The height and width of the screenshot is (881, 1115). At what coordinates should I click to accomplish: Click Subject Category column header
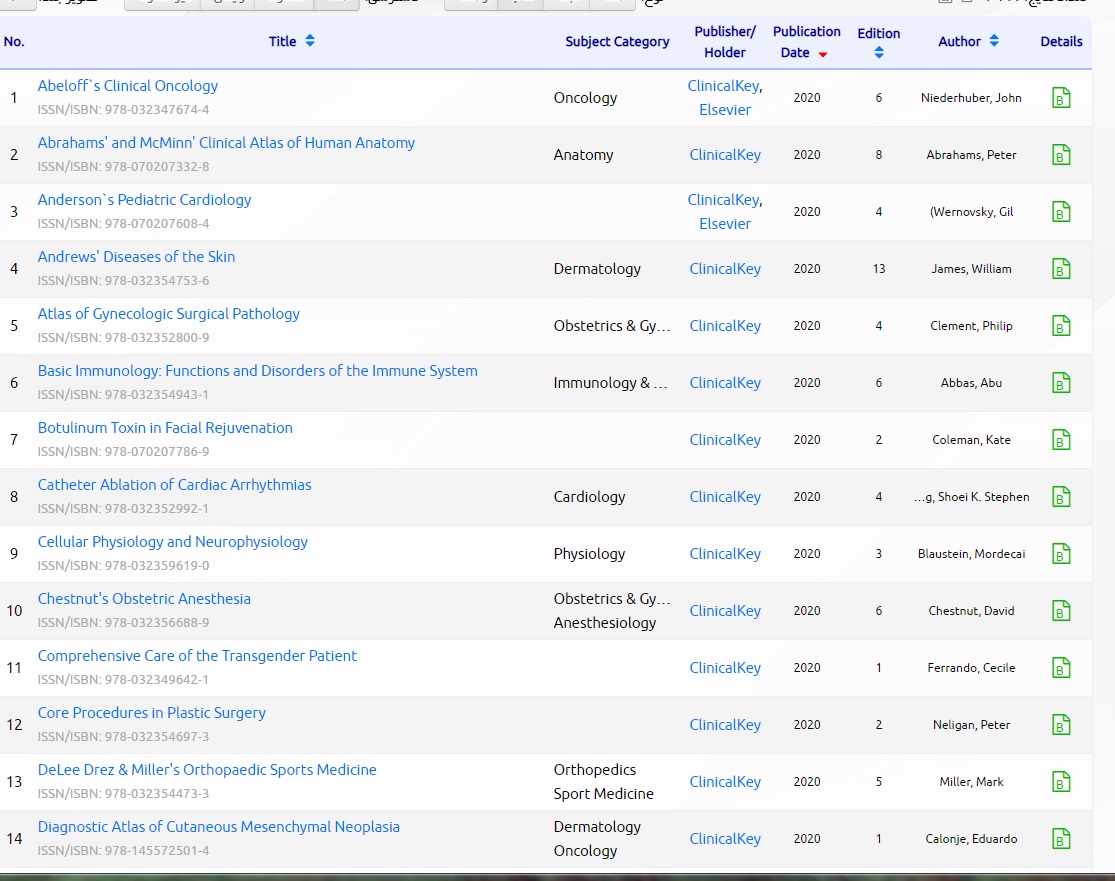[617, 42]
